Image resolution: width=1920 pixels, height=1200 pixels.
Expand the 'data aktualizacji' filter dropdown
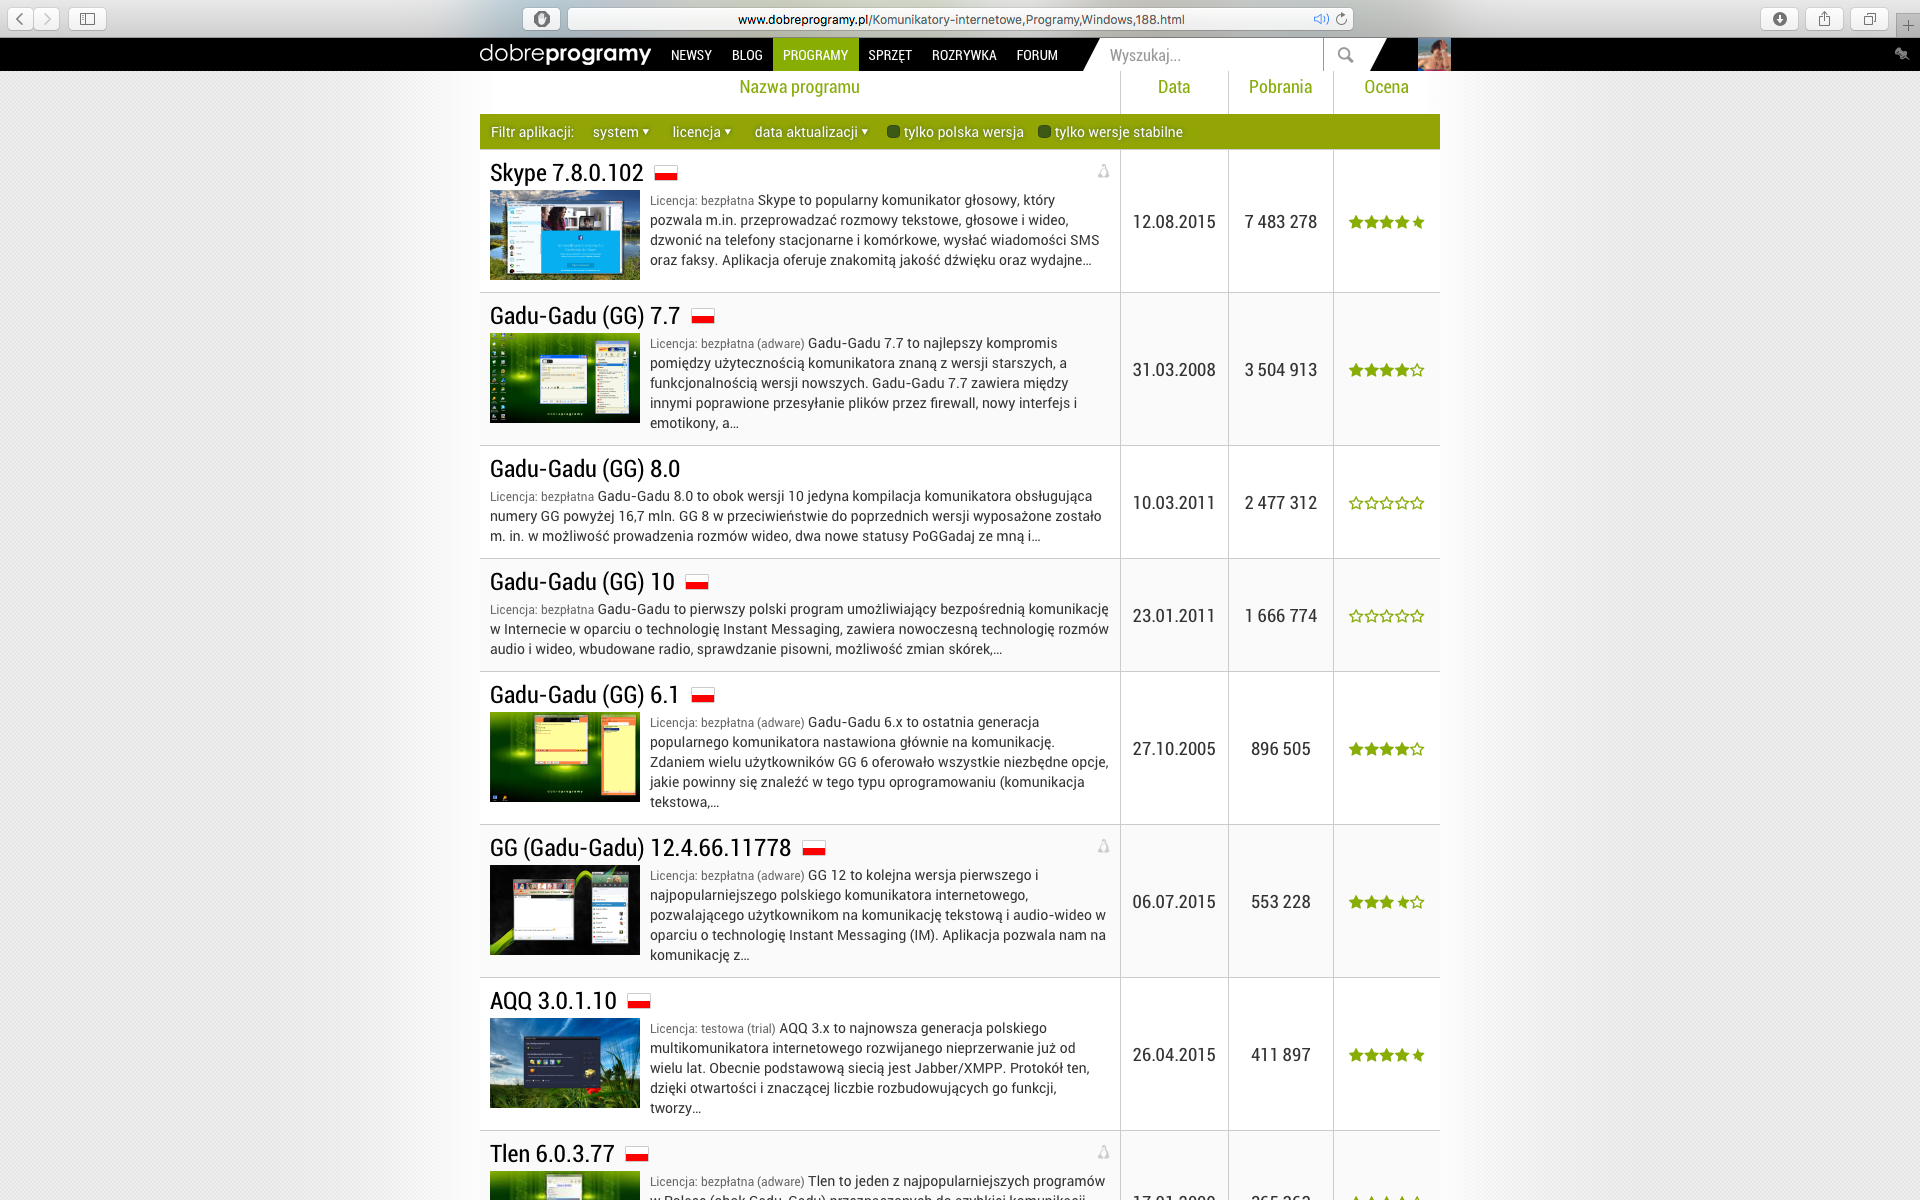[811, 132]
